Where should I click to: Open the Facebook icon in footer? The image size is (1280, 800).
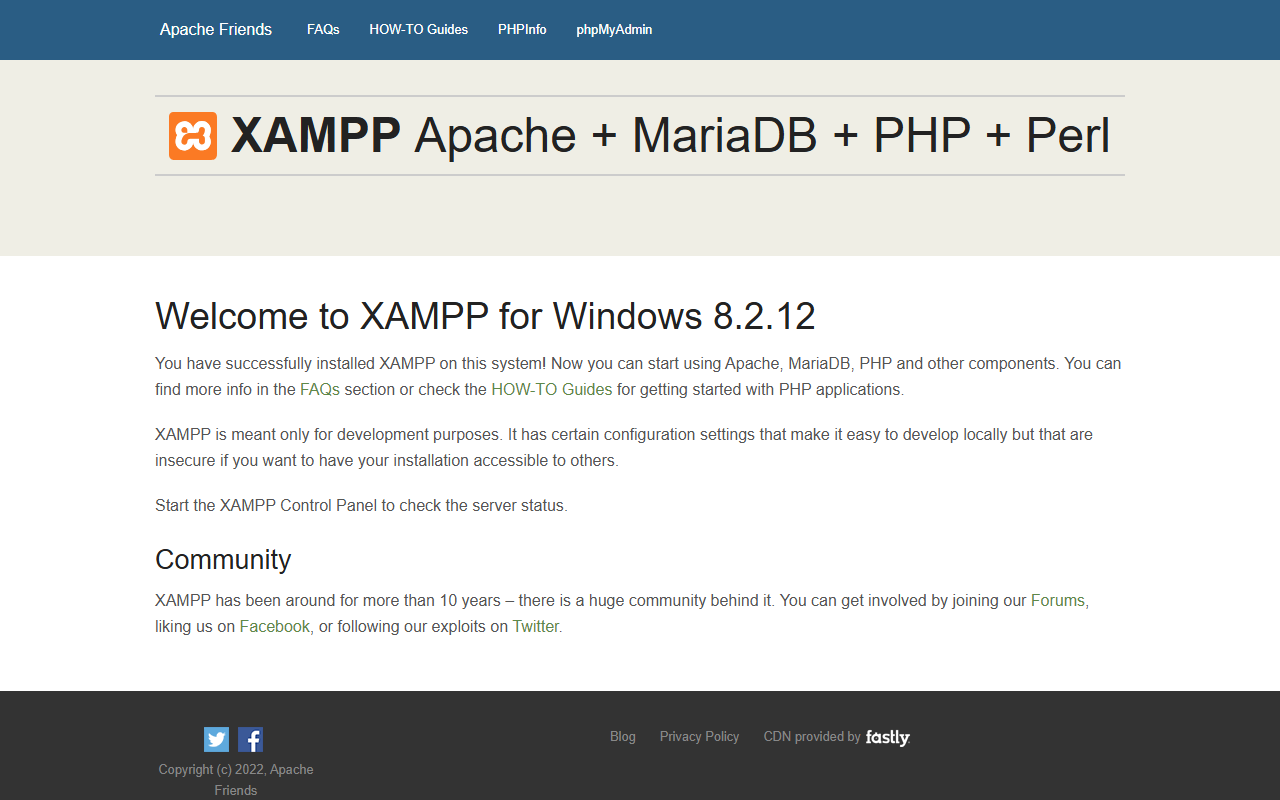click(x=250, y=739)
